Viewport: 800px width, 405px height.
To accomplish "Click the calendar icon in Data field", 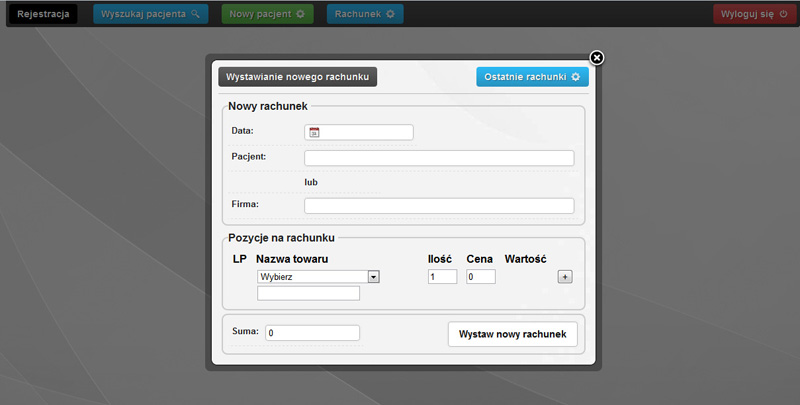I will coord(314,133).
